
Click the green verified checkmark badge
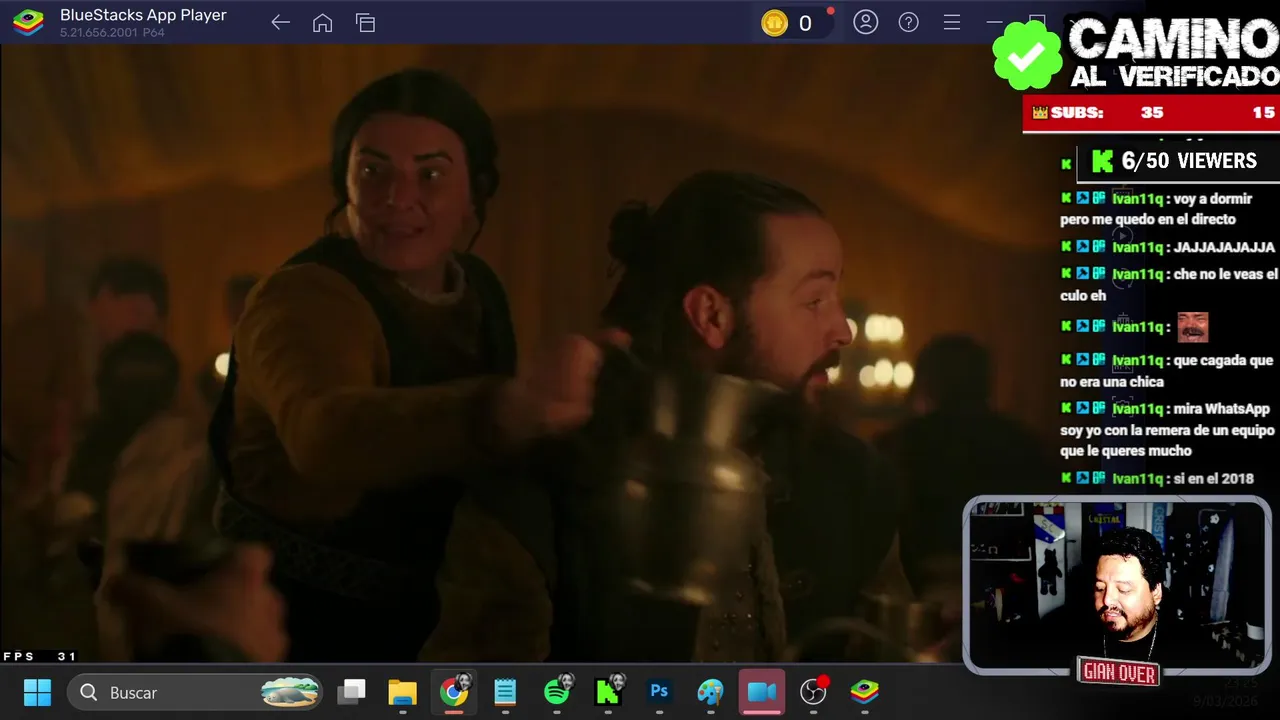(x=1027, y=56)
